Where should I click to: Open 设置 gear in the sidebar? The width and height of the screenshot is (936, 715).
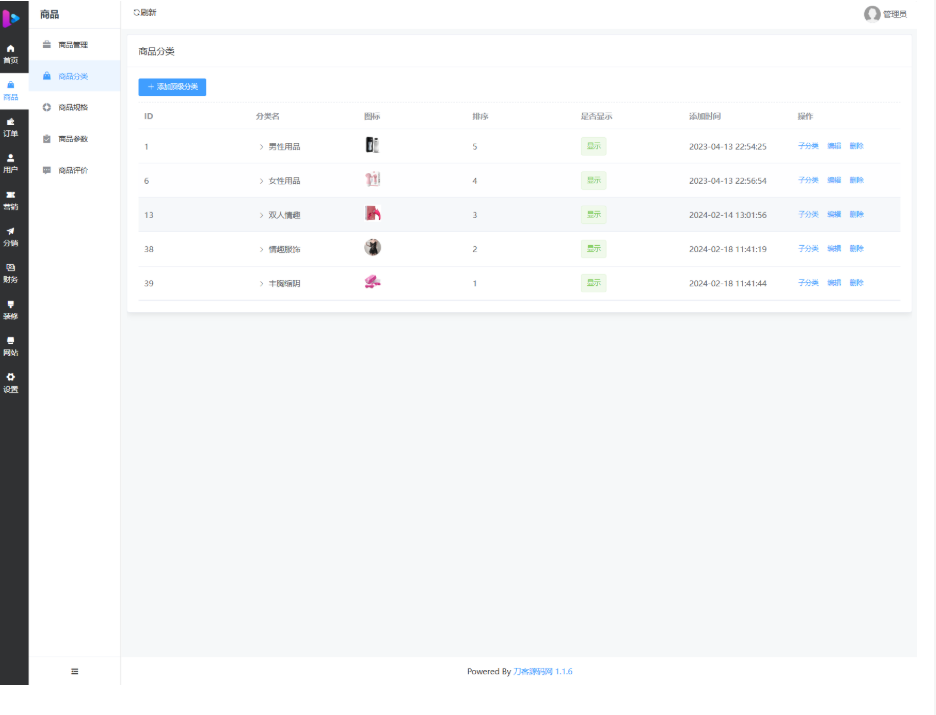click(x=11, y=383)
